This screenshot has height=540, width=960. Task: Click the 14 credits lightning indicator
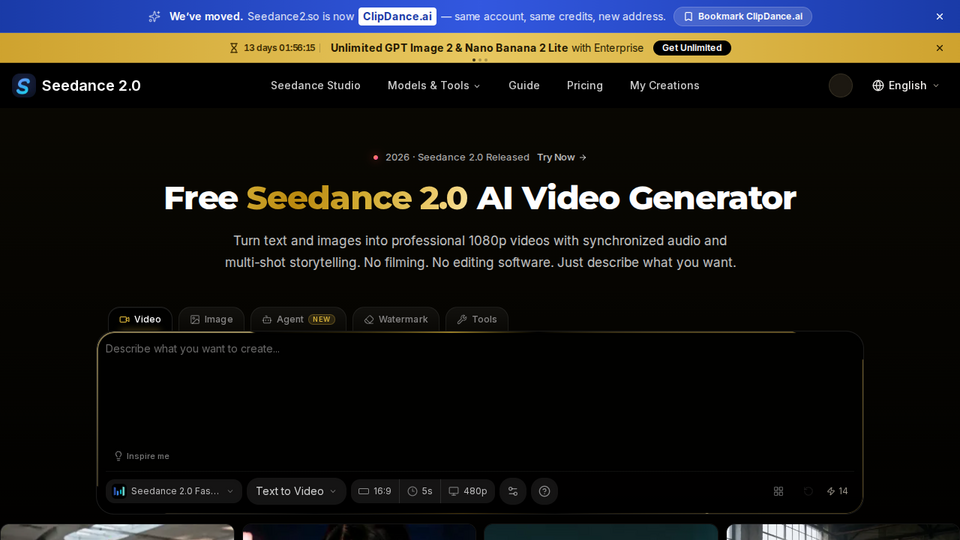pos(837,491)
